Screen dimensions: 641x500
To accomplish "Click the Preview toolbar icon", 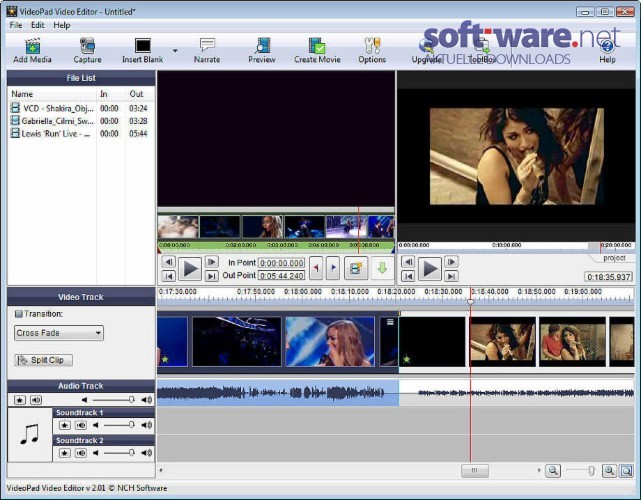I will coord(262,45).
